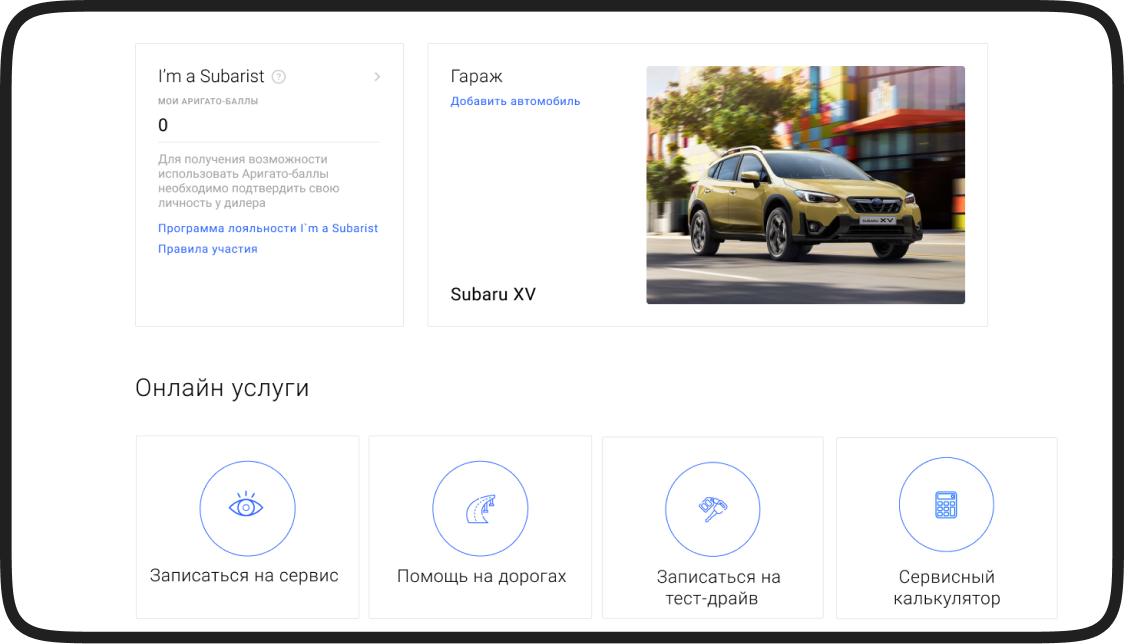
Task: Select the Записаться на тест-драйв label
Action: point(718,587)
